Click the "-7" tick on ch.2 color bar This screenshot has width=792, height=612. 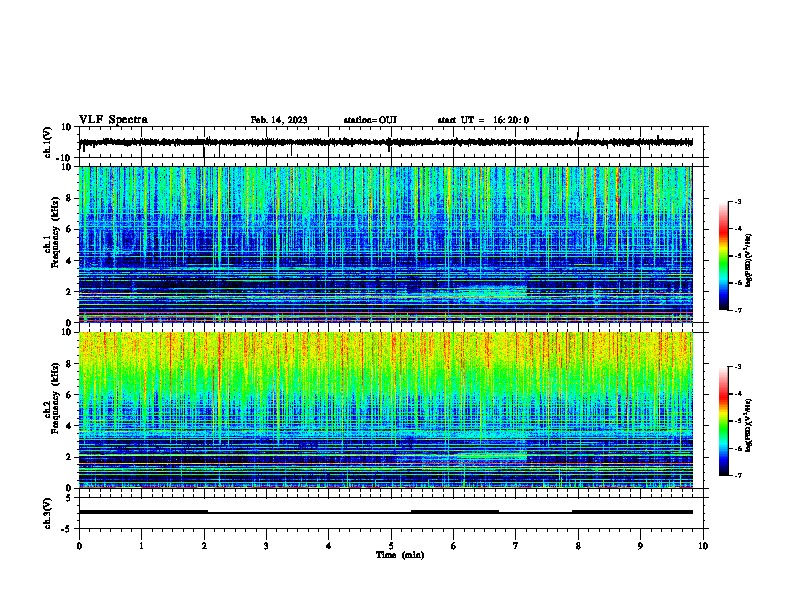[738, 475]
